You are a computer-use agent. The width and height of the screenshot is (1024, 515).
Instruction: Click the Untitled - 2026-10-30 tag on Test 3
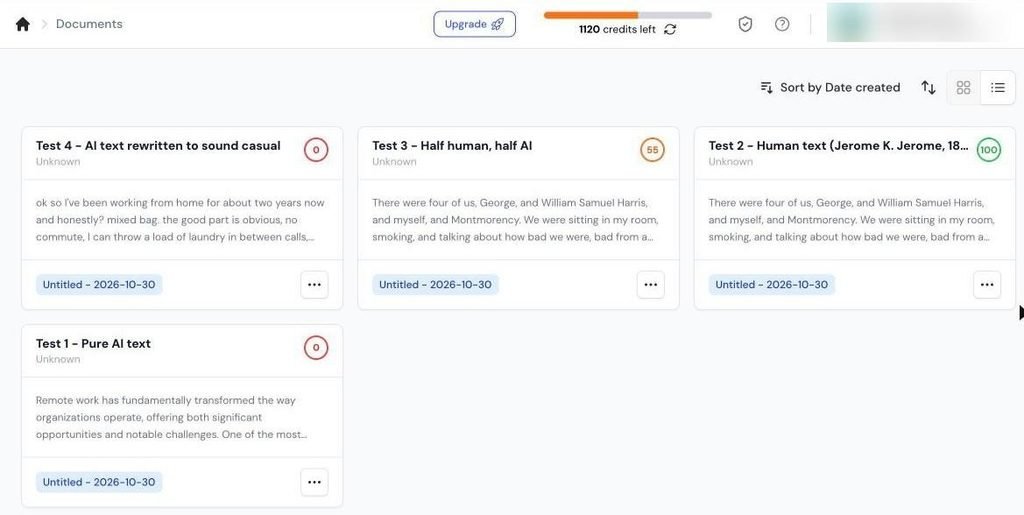pyautogui.click(x=436, y=285)
